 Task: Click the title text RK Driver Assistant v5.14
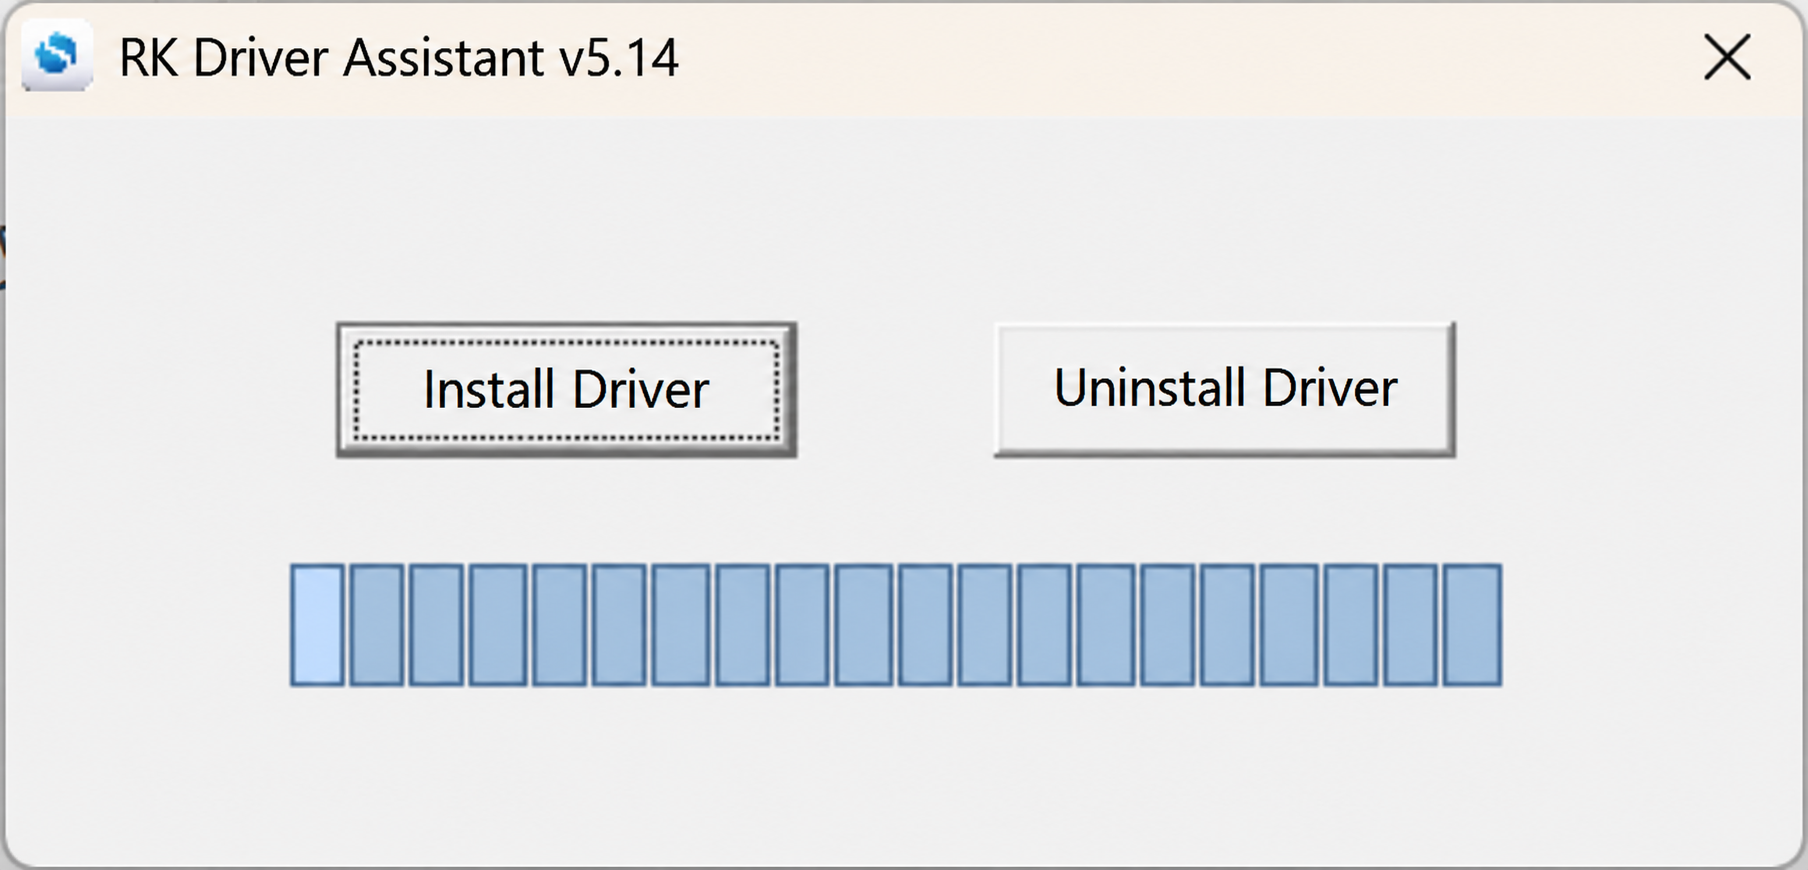[399, 57]
